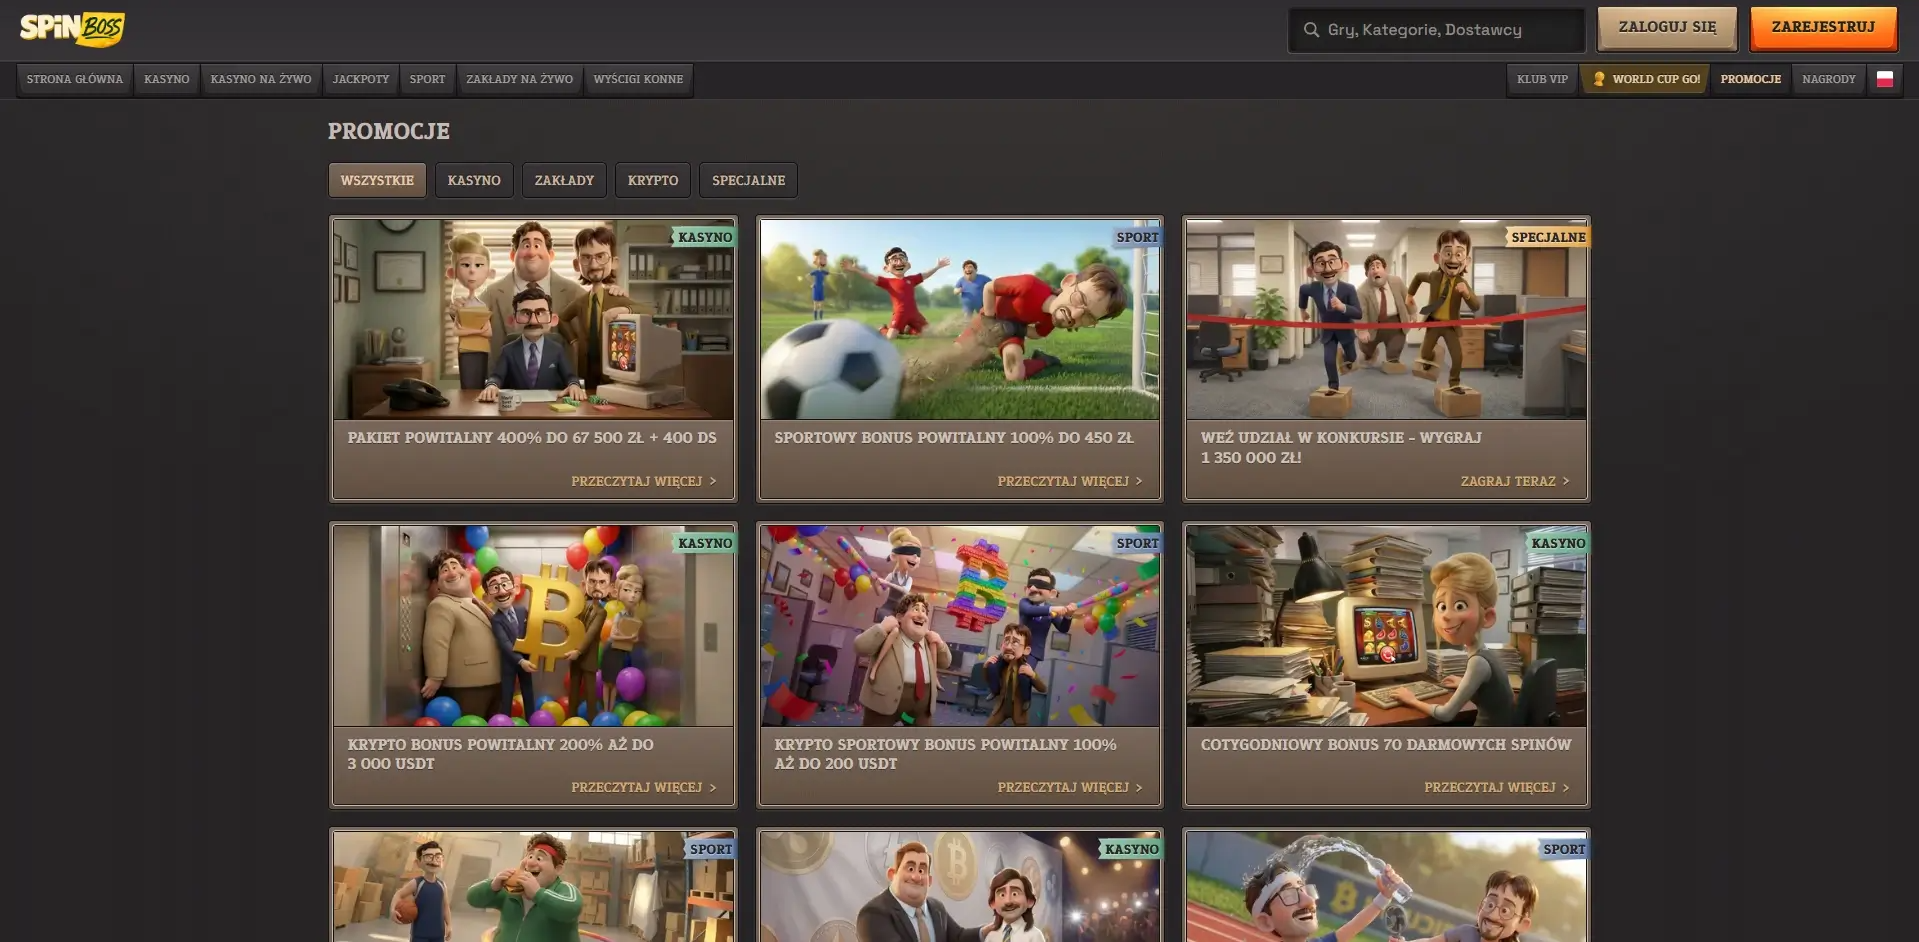
Task: Open the KLUB VIP page
Action: 1542,79
